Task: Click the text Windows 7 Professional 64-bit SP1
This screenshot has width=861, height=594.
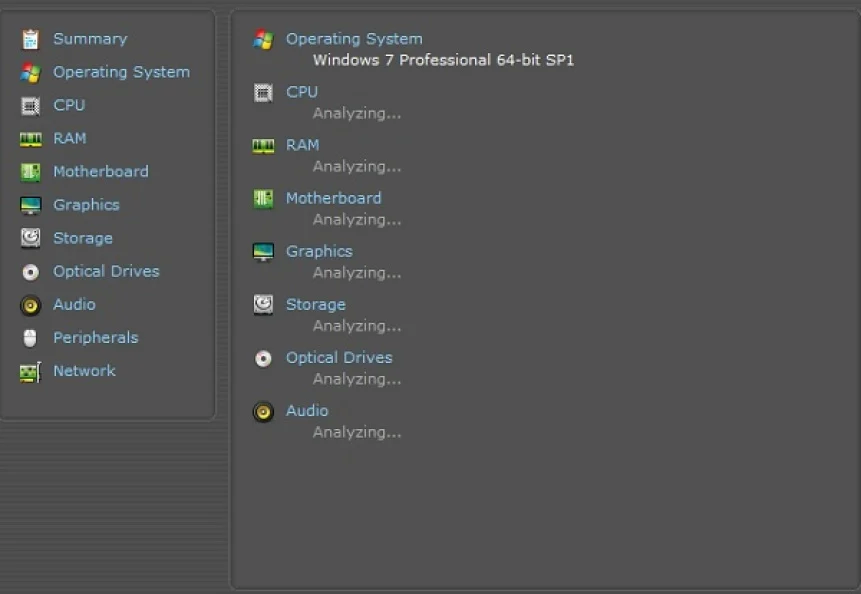Action: [444, 60]
